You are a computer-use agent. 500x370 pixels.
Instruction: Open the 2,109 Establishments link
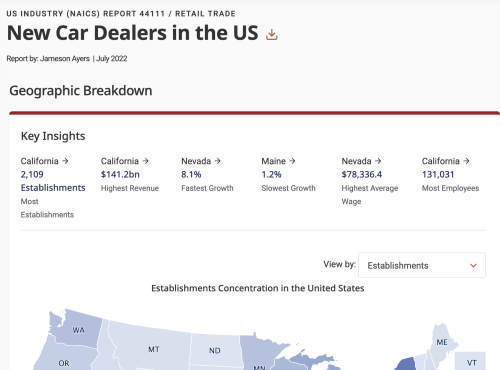tap(53, 181)
